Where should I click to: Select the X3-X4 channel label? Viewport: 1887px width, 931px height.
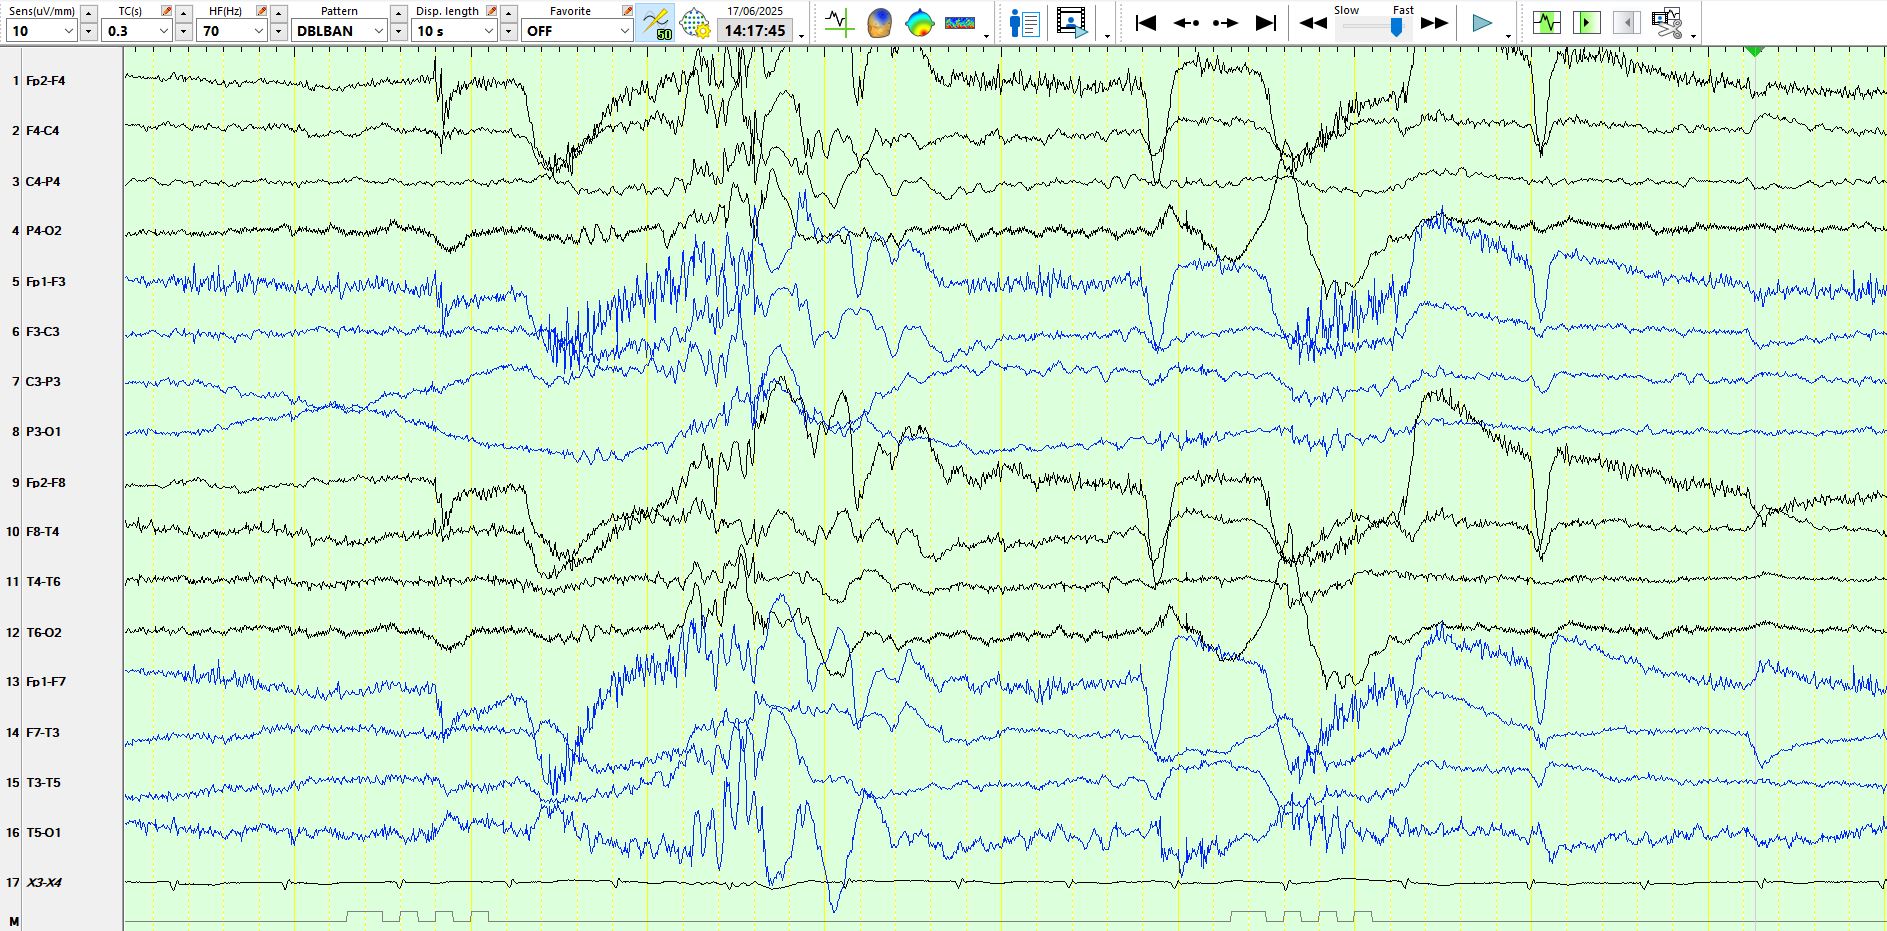pyautogui.click(x=44, y=882)
